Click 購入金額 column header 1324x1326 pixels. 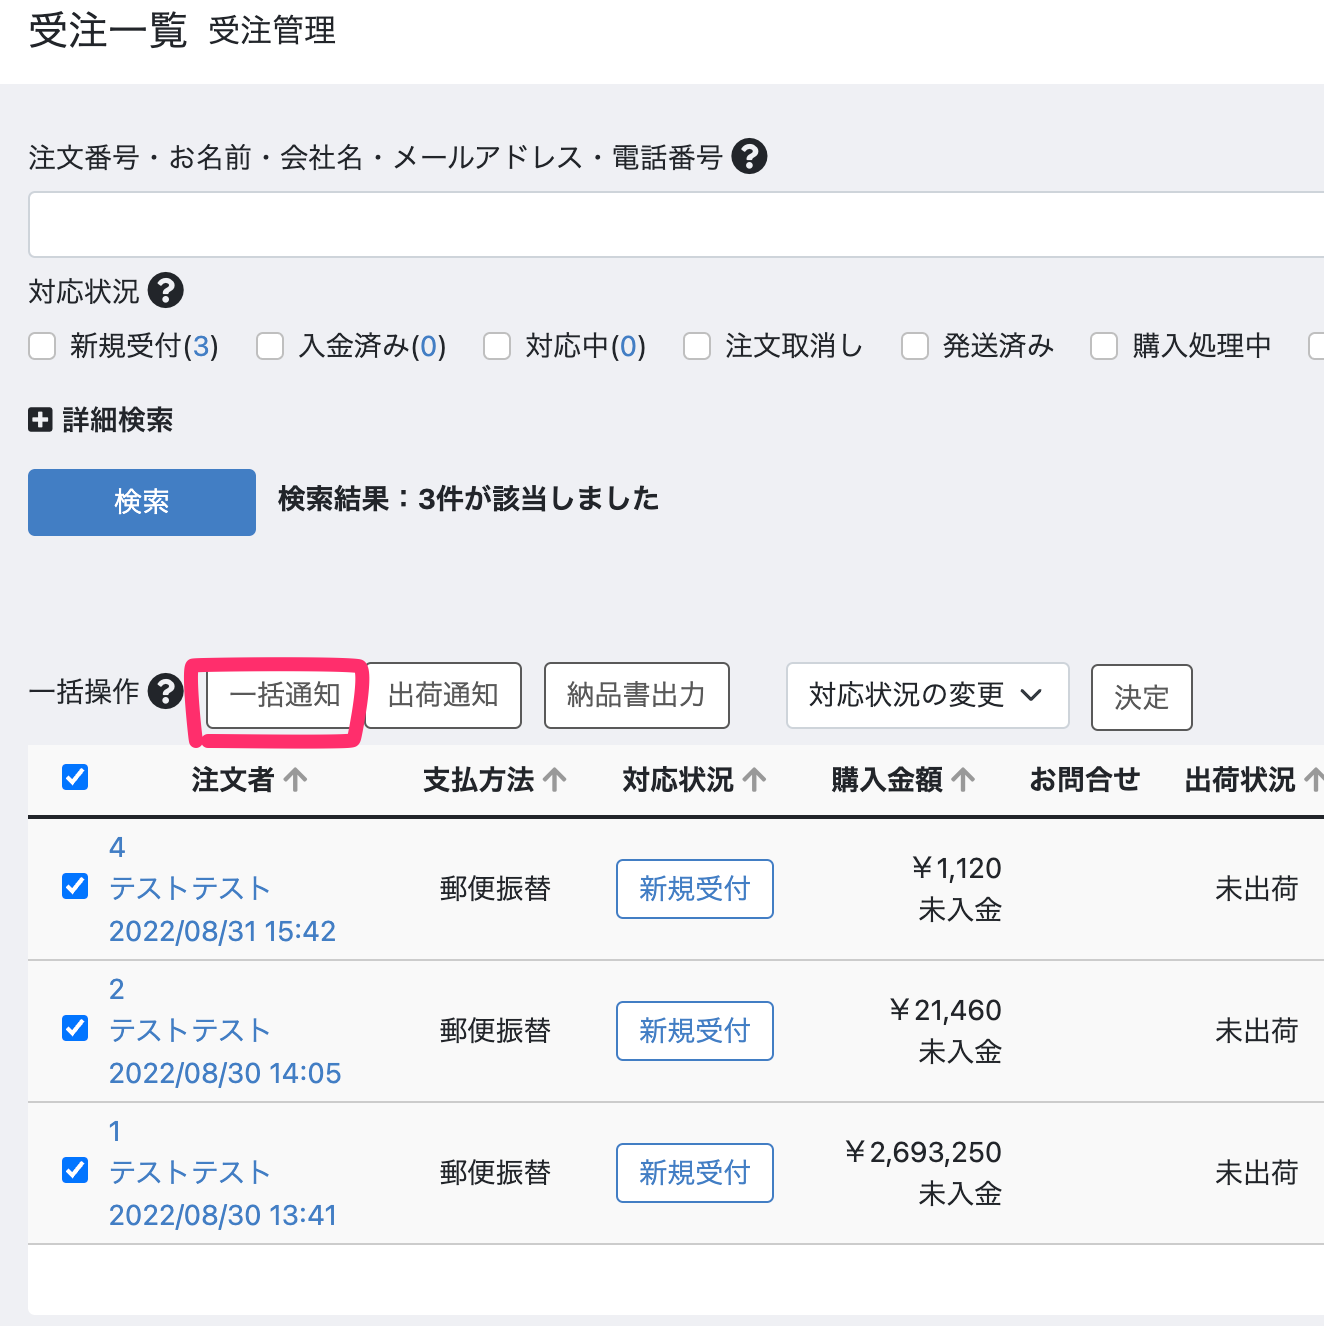(x=887, y=780)
